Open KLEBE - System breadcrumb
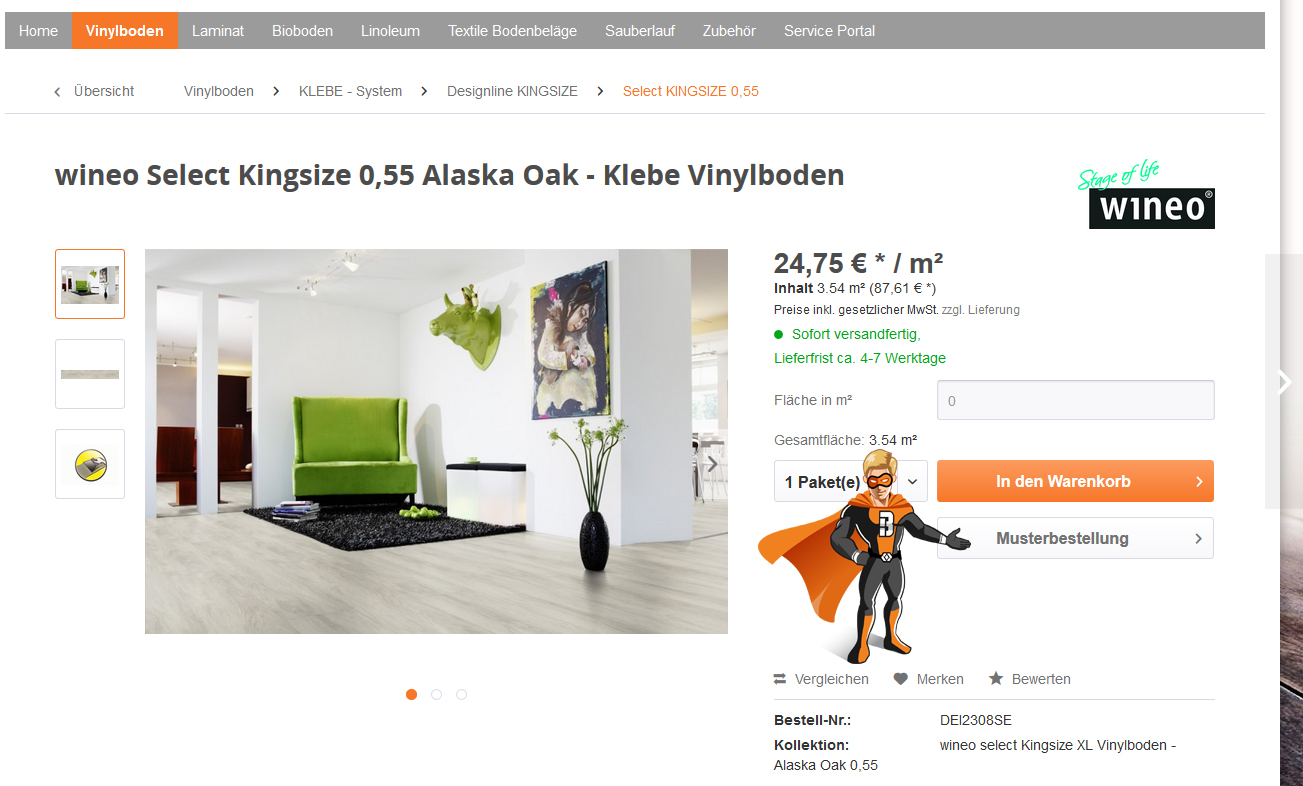 [x=350, y=91]
